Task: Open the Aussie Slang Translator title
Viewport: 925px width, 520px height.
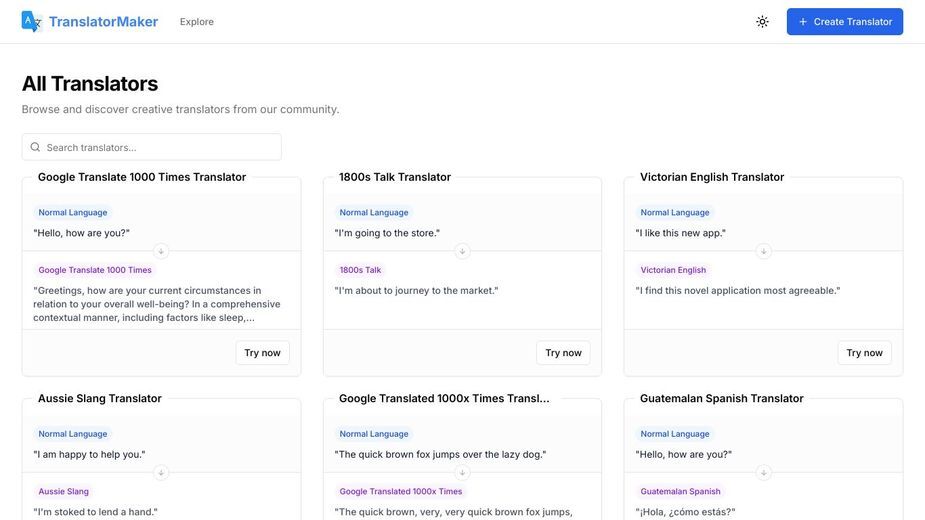Action: 100,398
